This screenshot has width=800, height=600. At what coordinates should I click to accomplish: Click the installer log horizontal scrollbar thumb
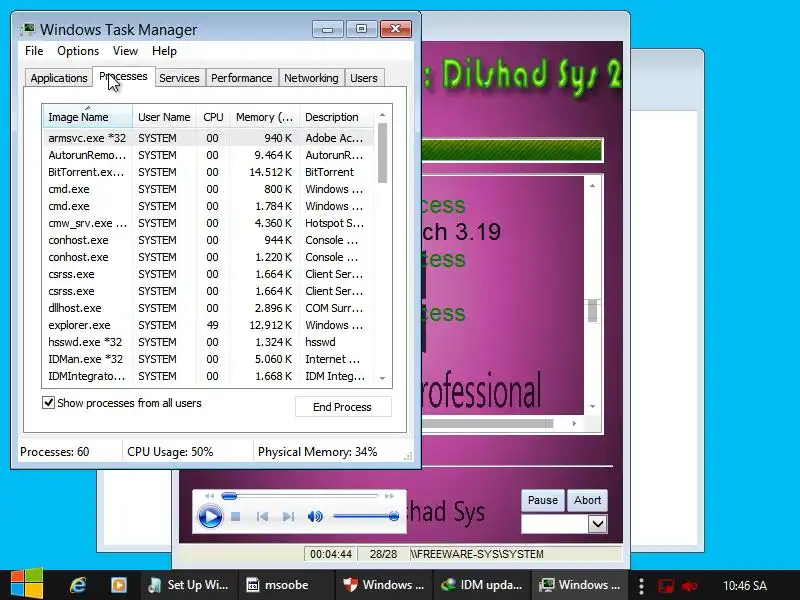(x=487, y=423)
